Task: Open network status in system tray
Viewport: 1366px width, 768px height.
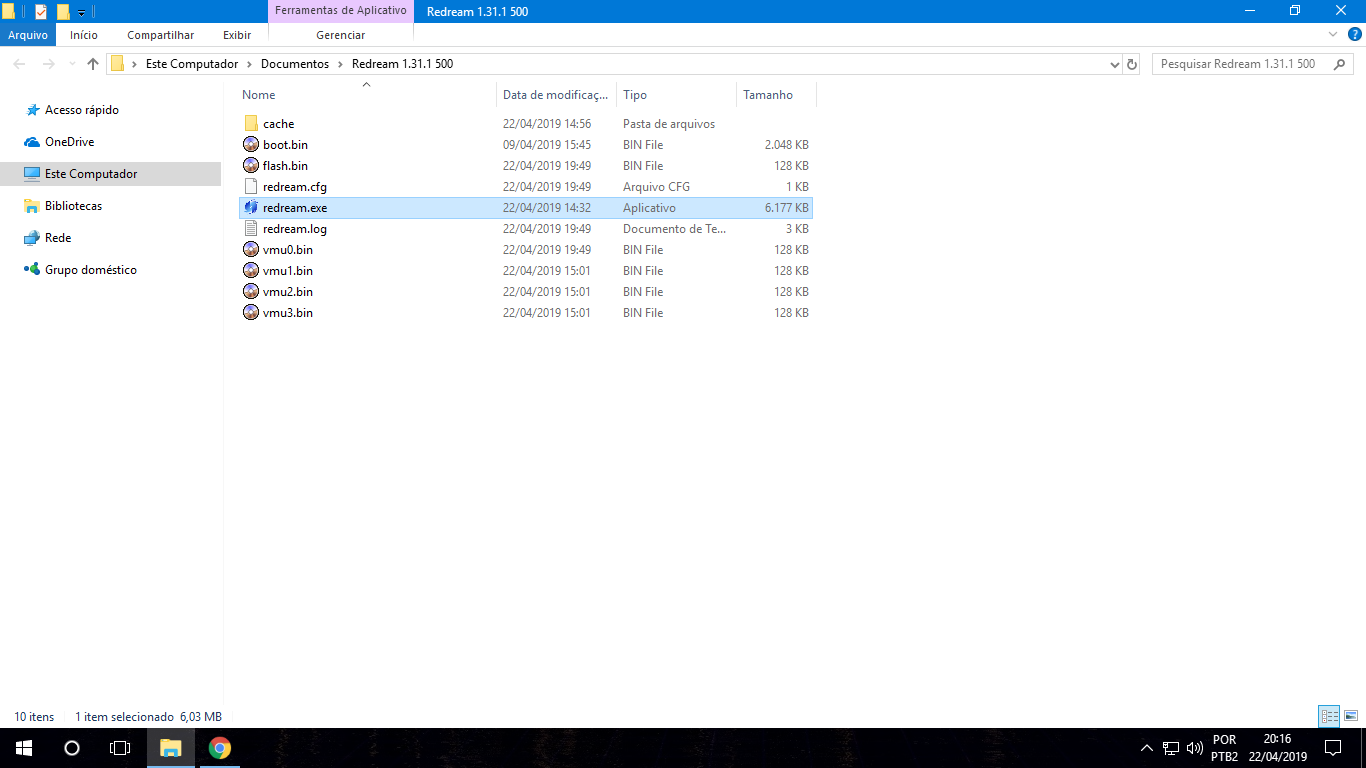Action: 1171,748
